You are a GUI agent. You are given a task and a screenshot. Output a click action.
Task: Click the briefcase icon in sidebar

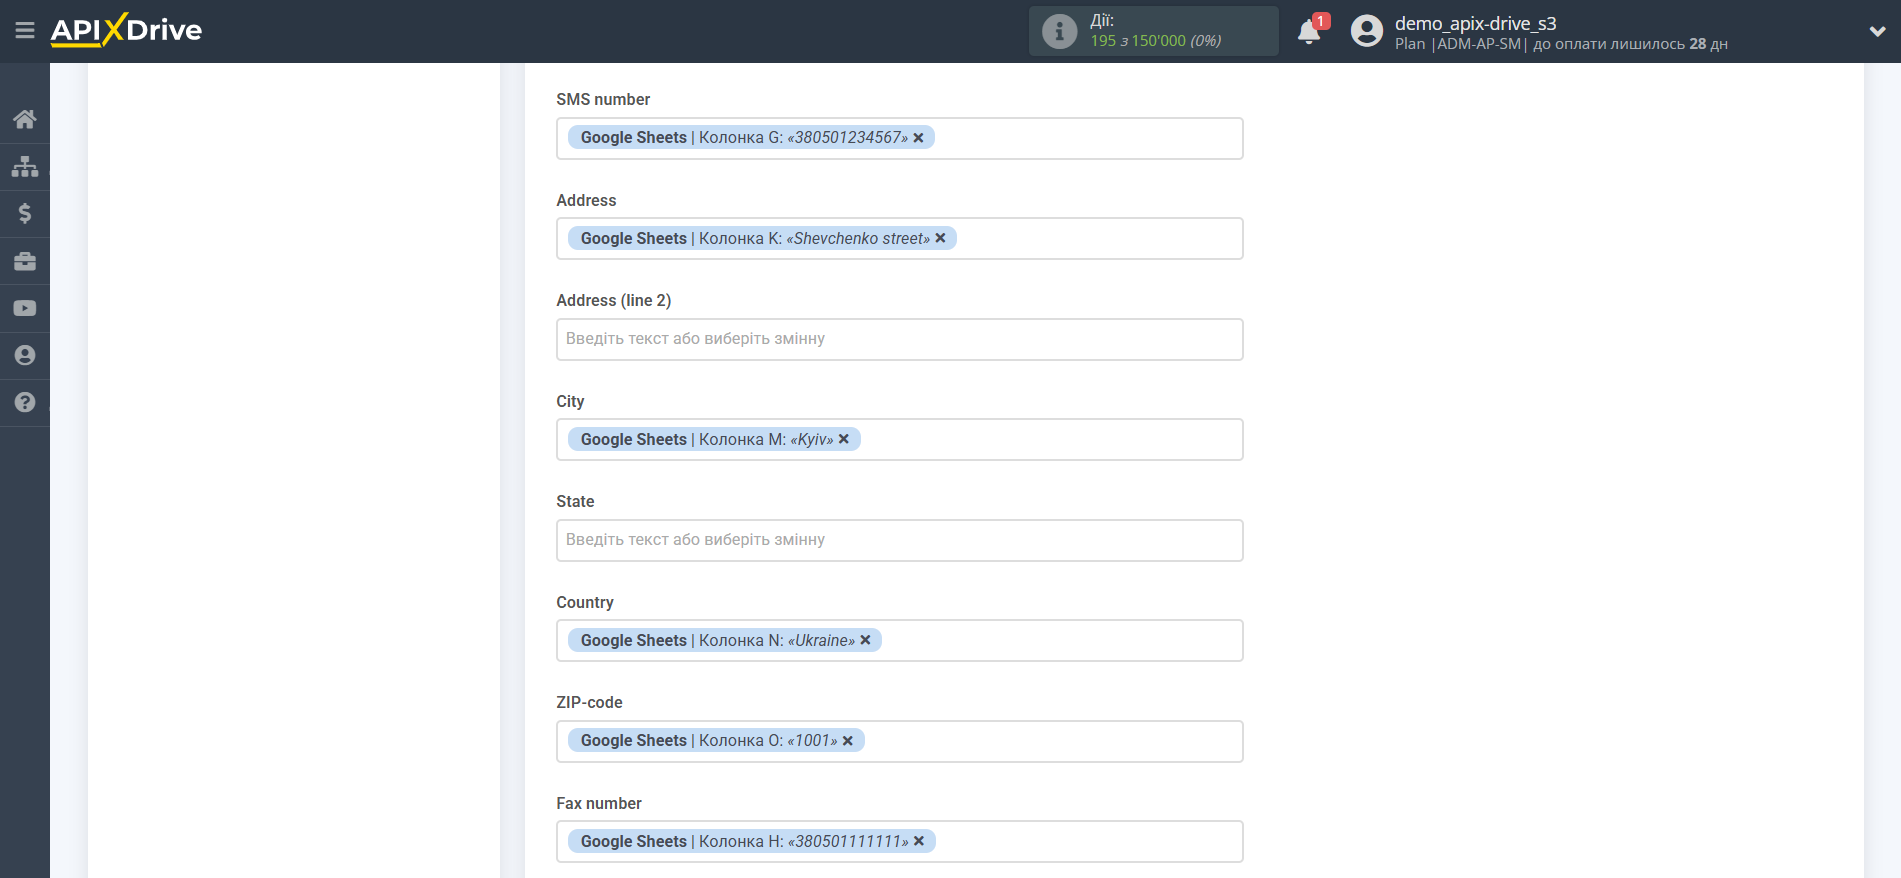pos(25,261)
